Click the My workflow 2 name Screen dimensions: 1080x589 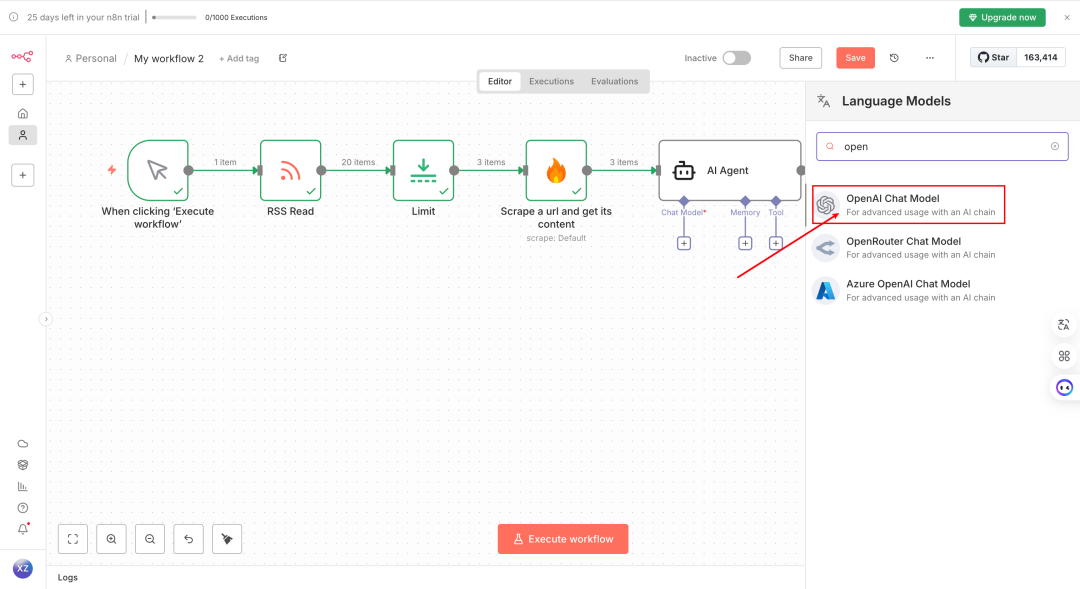click(169, 59)
